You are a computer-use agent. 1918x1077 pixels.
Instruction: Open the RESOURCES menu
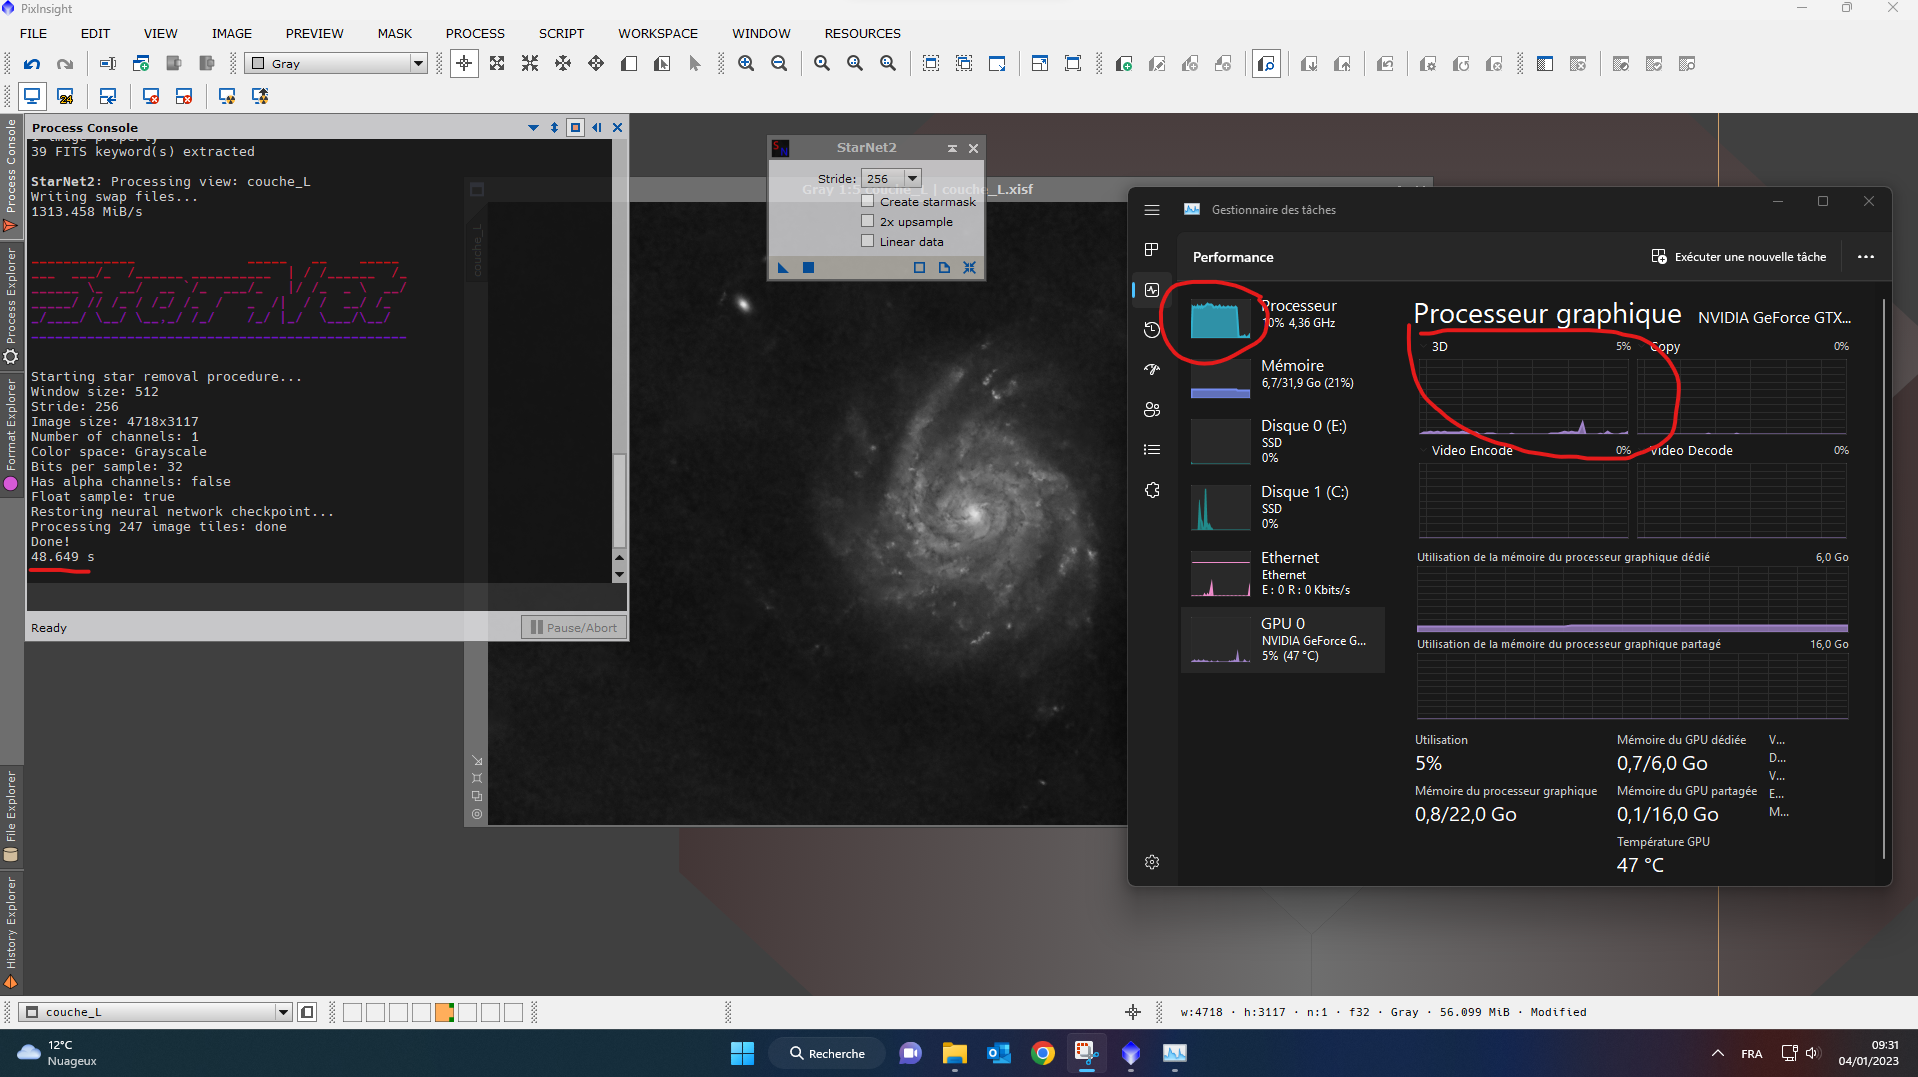pyautogui.click(x=862, y=33)
